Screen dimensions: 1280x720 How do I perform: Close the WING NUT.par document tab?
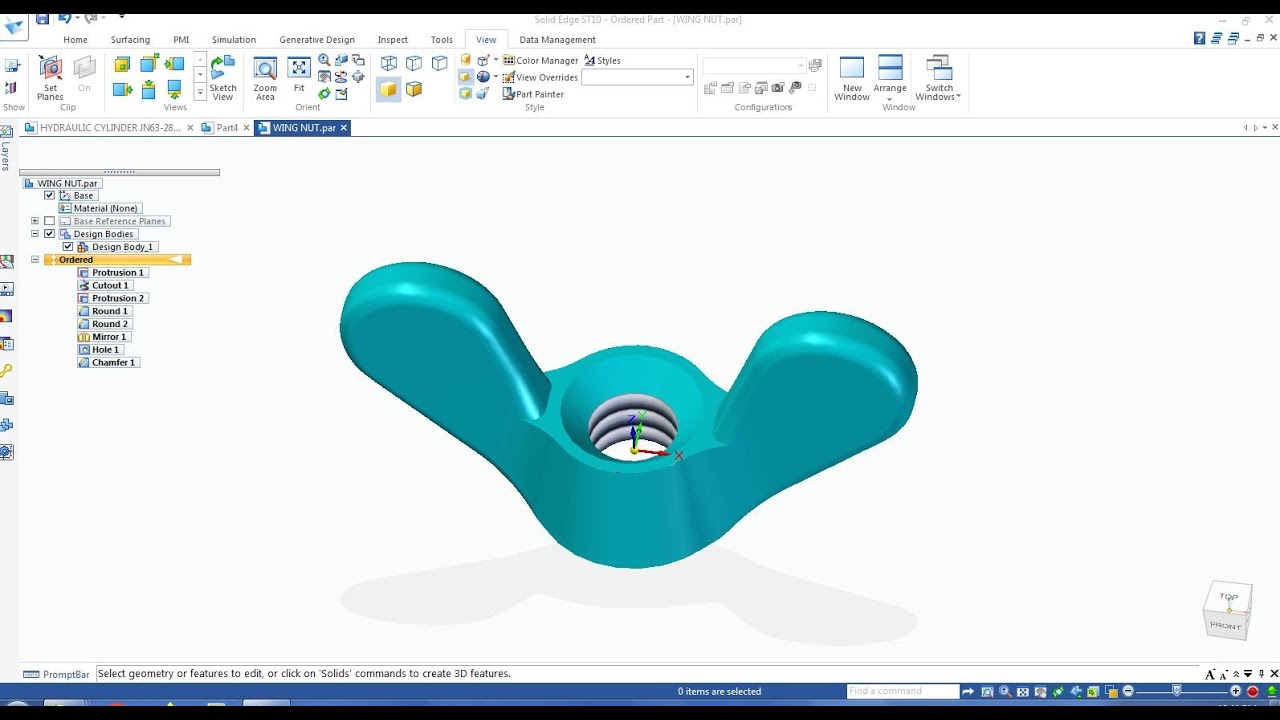pyautogui.click(x=343, y=128)
